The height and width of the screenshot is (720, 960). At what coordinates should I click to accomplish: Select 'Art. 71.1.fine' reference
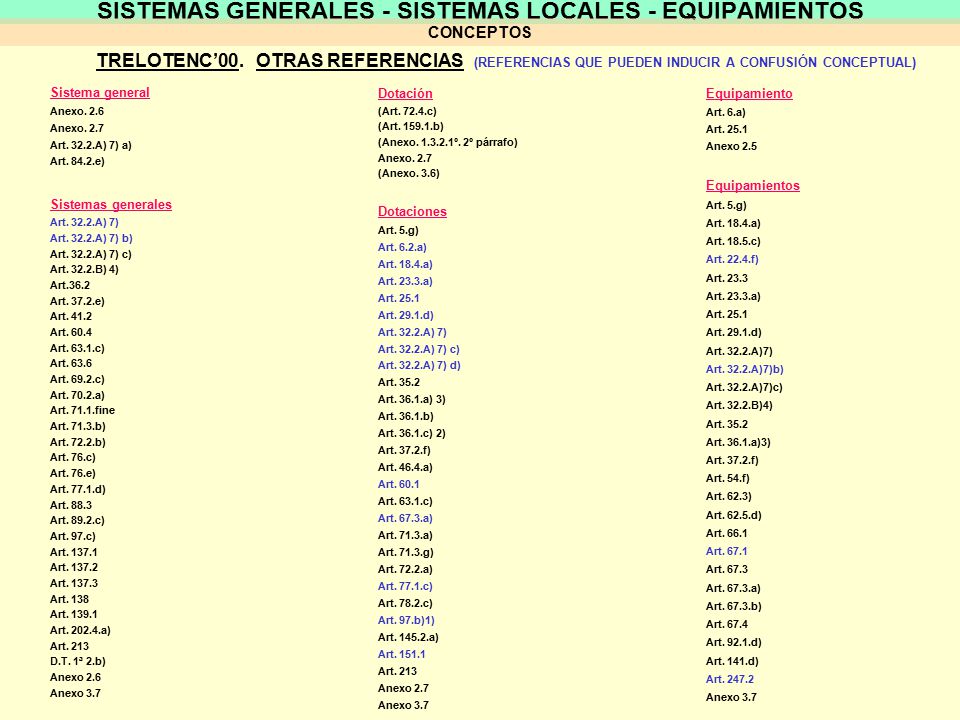coord(83,410)
